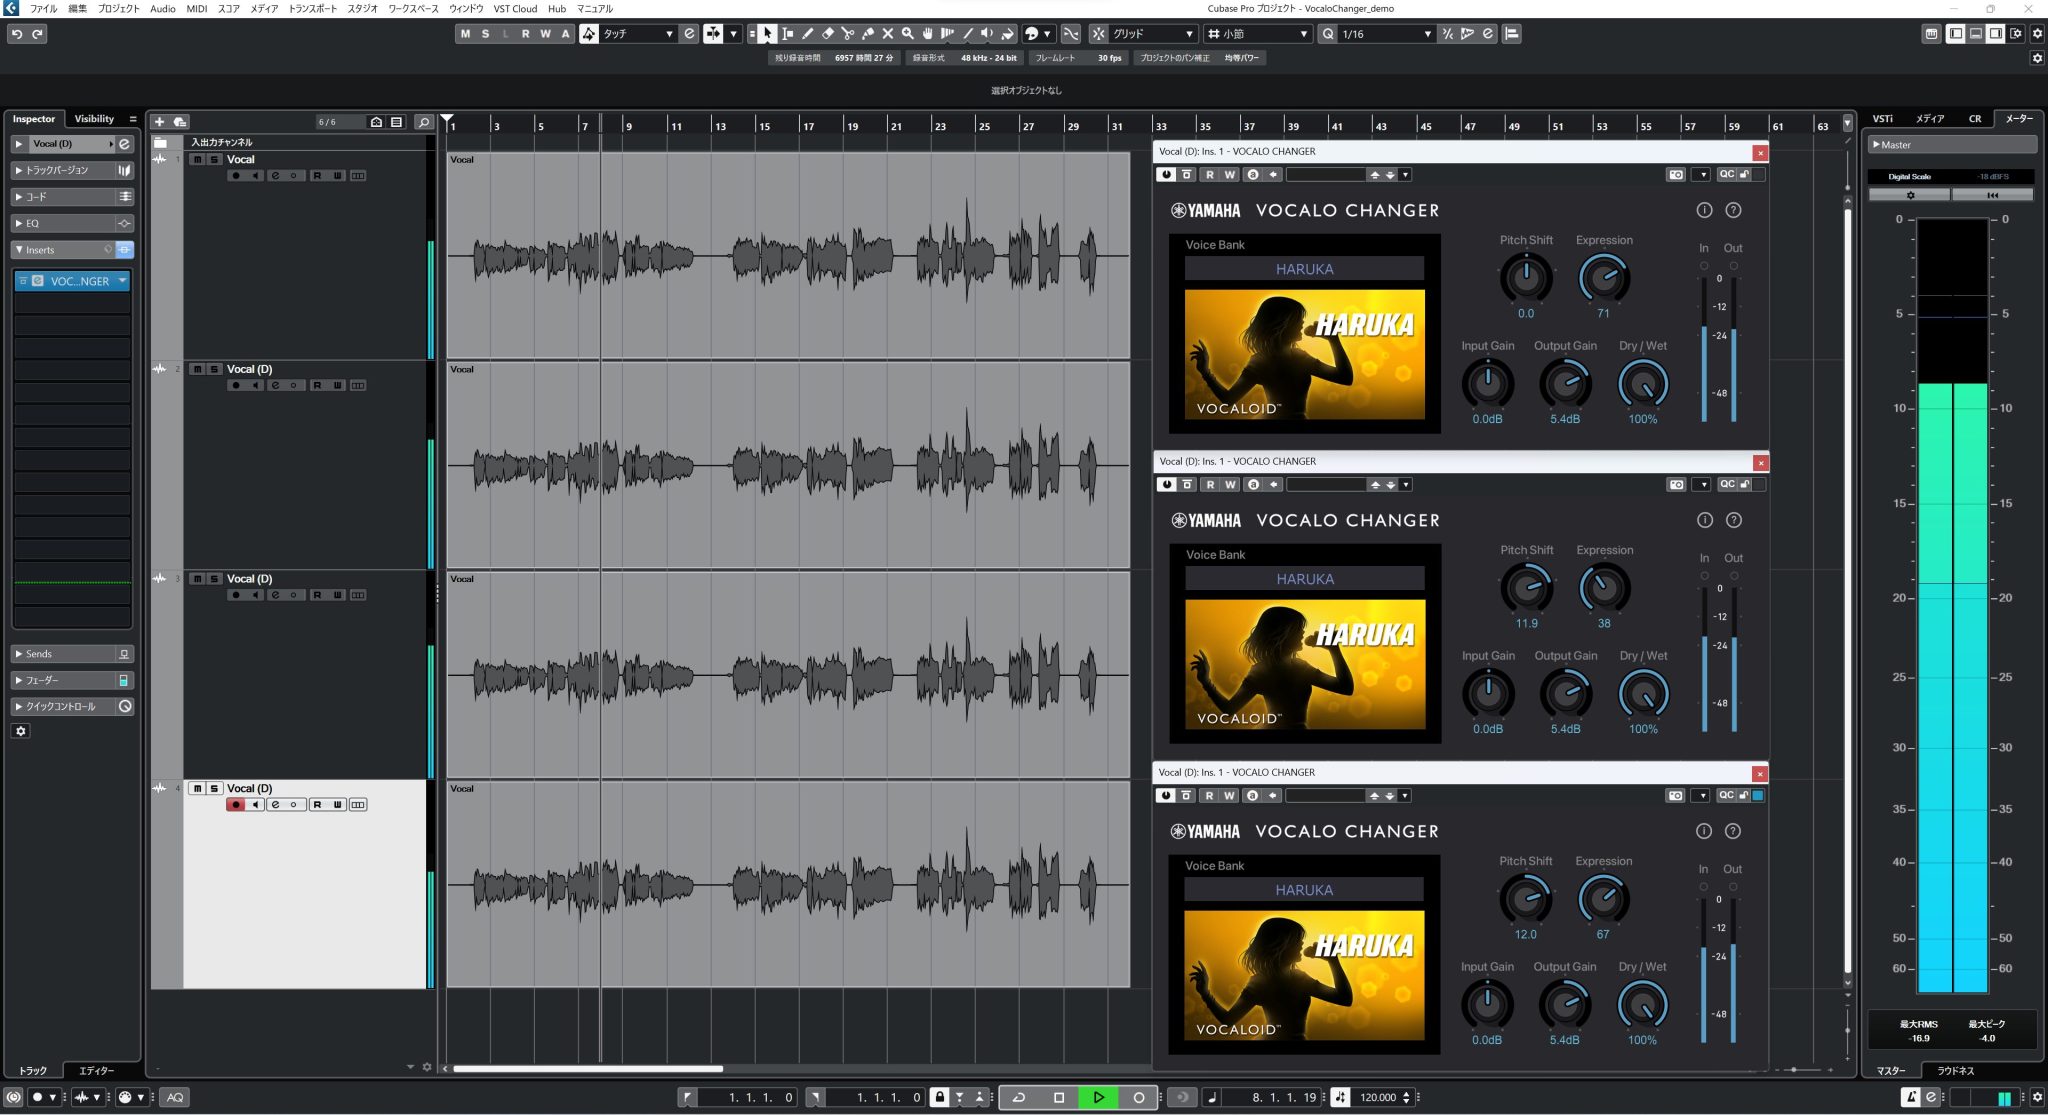Viewport: 2048px width, 1115px height.
Task: Open the MIDI menu
Action: (x=197, y=8)
